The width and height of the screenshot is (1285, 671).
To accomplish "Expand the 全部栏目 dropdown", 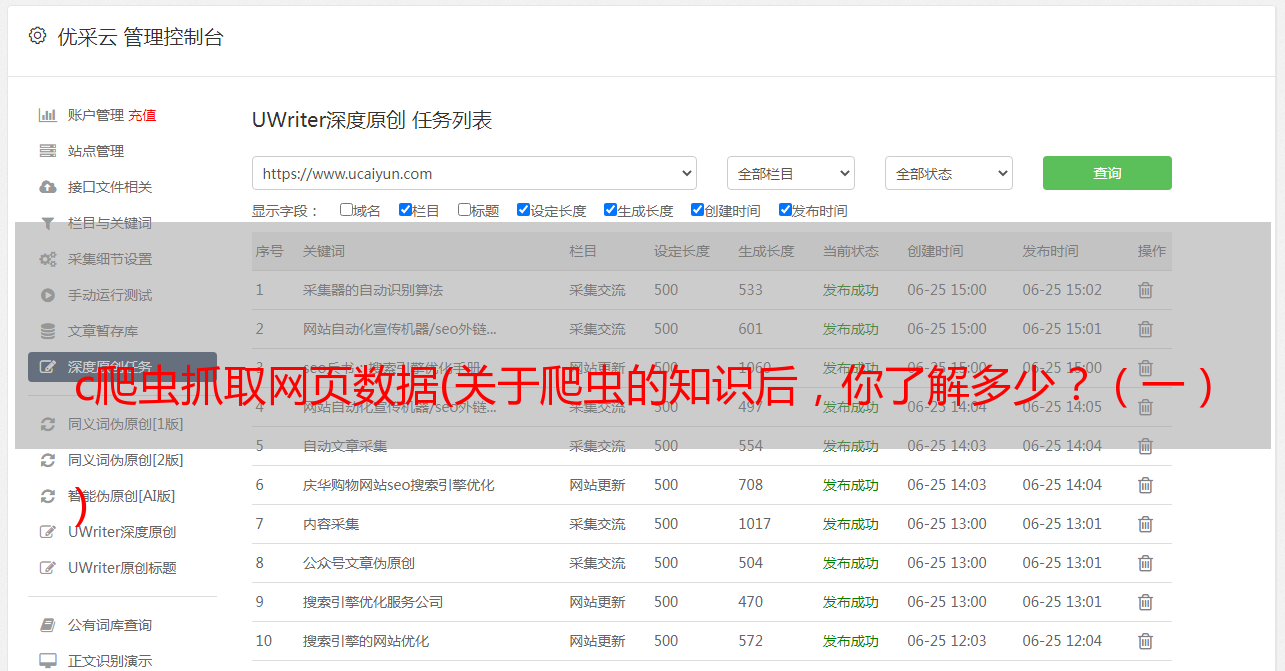I will 790,173.
